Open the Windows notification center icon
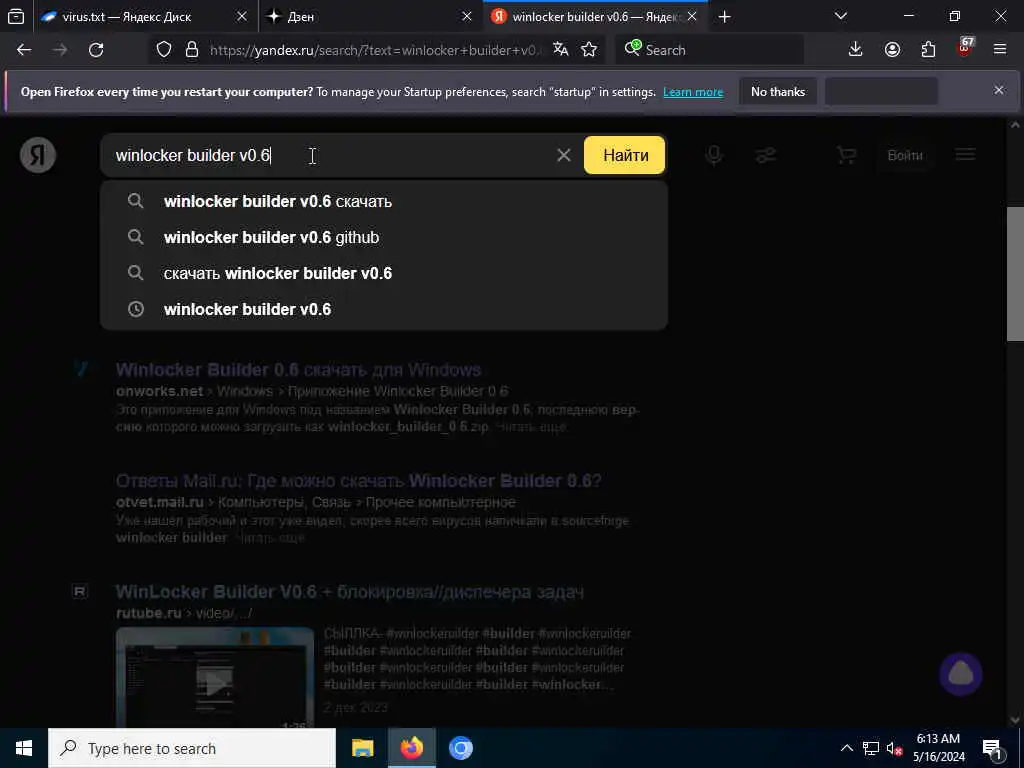The width and height of the screenshot is (1024, 768). [991, 748]
